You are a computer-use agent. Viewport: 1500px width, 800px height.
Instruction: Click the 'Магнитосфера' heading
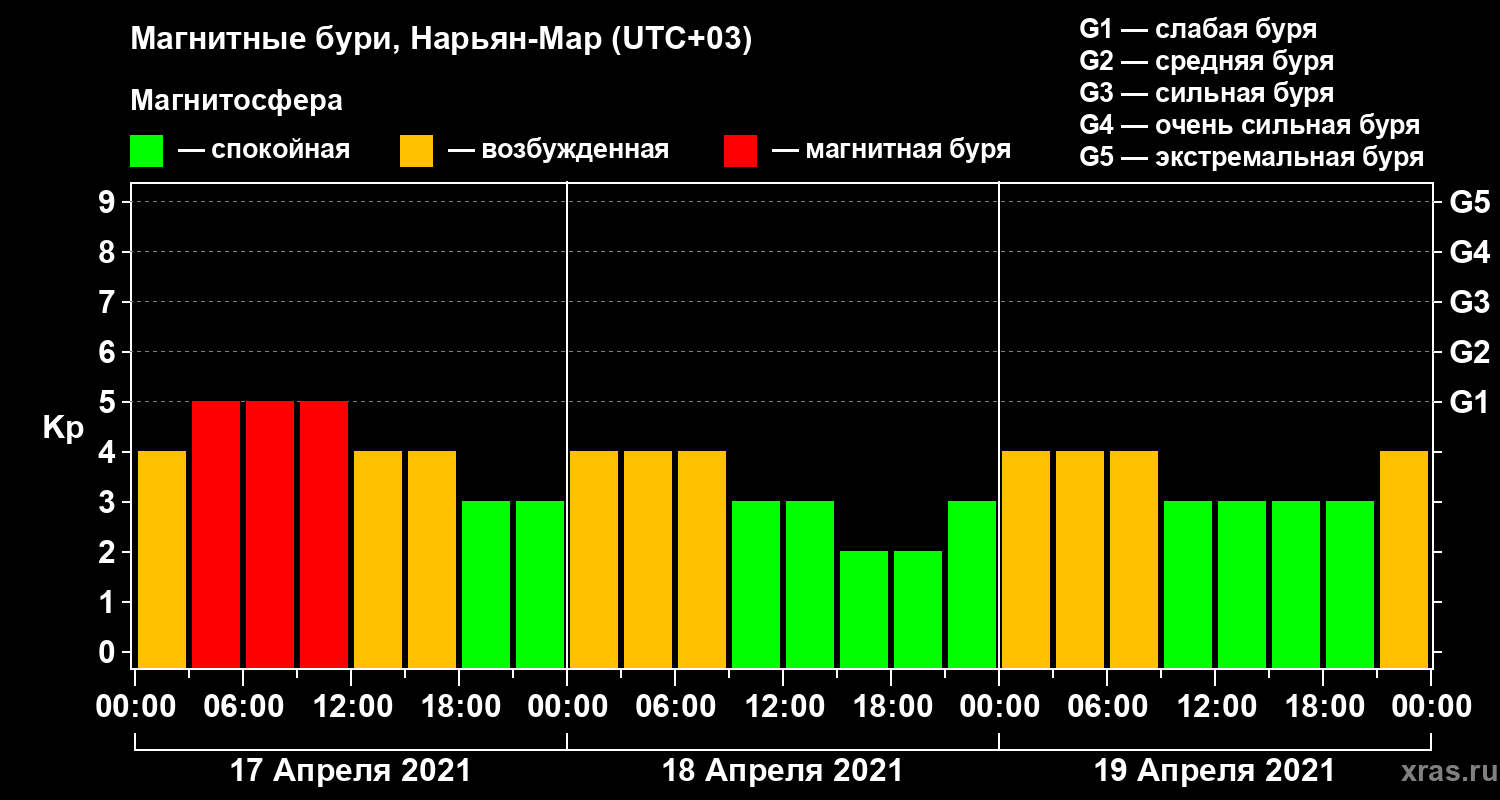236,101
